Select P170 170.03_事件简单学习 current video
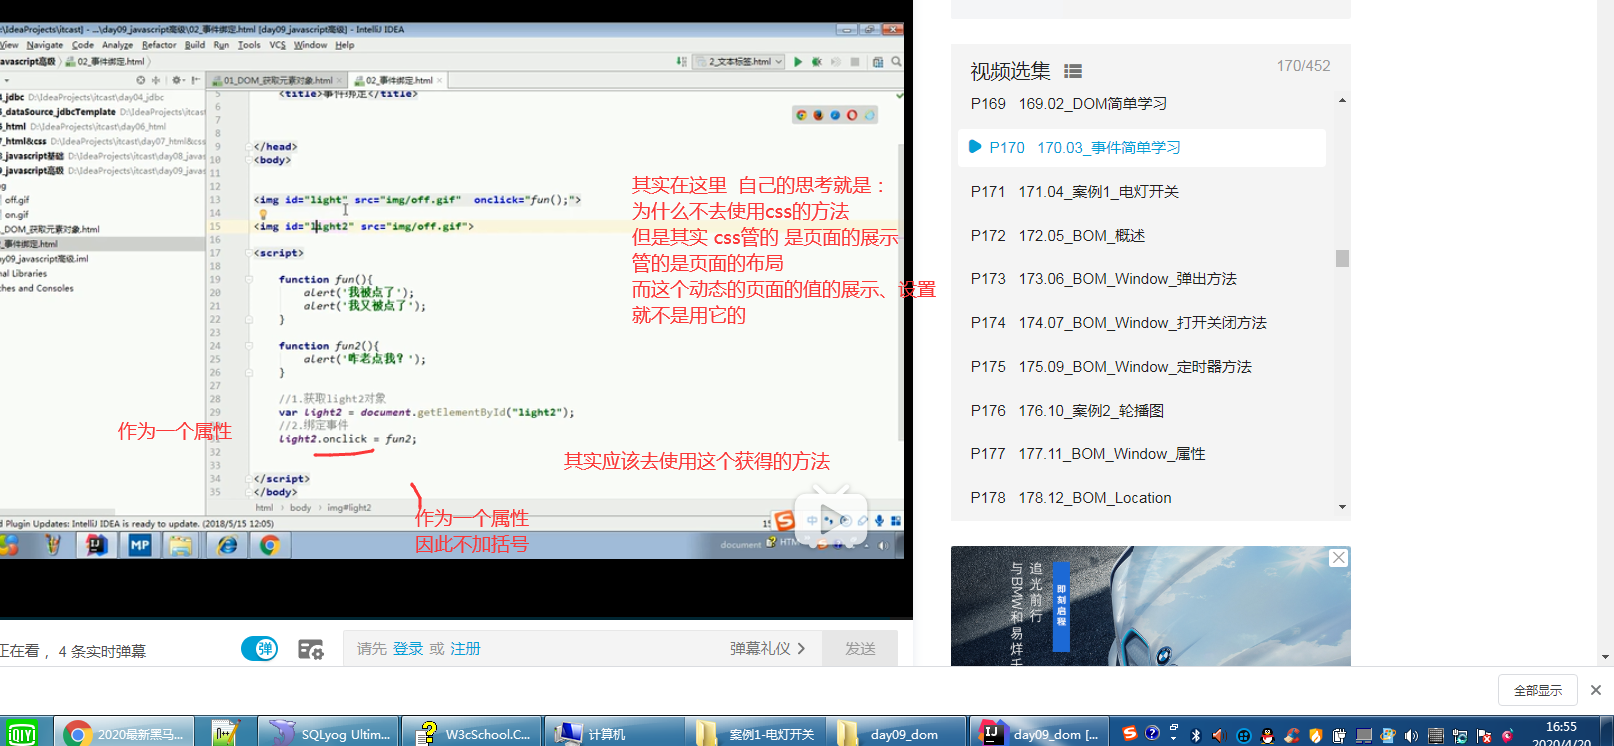The height and width of the screenshot is (746, 1614). 1142,147
